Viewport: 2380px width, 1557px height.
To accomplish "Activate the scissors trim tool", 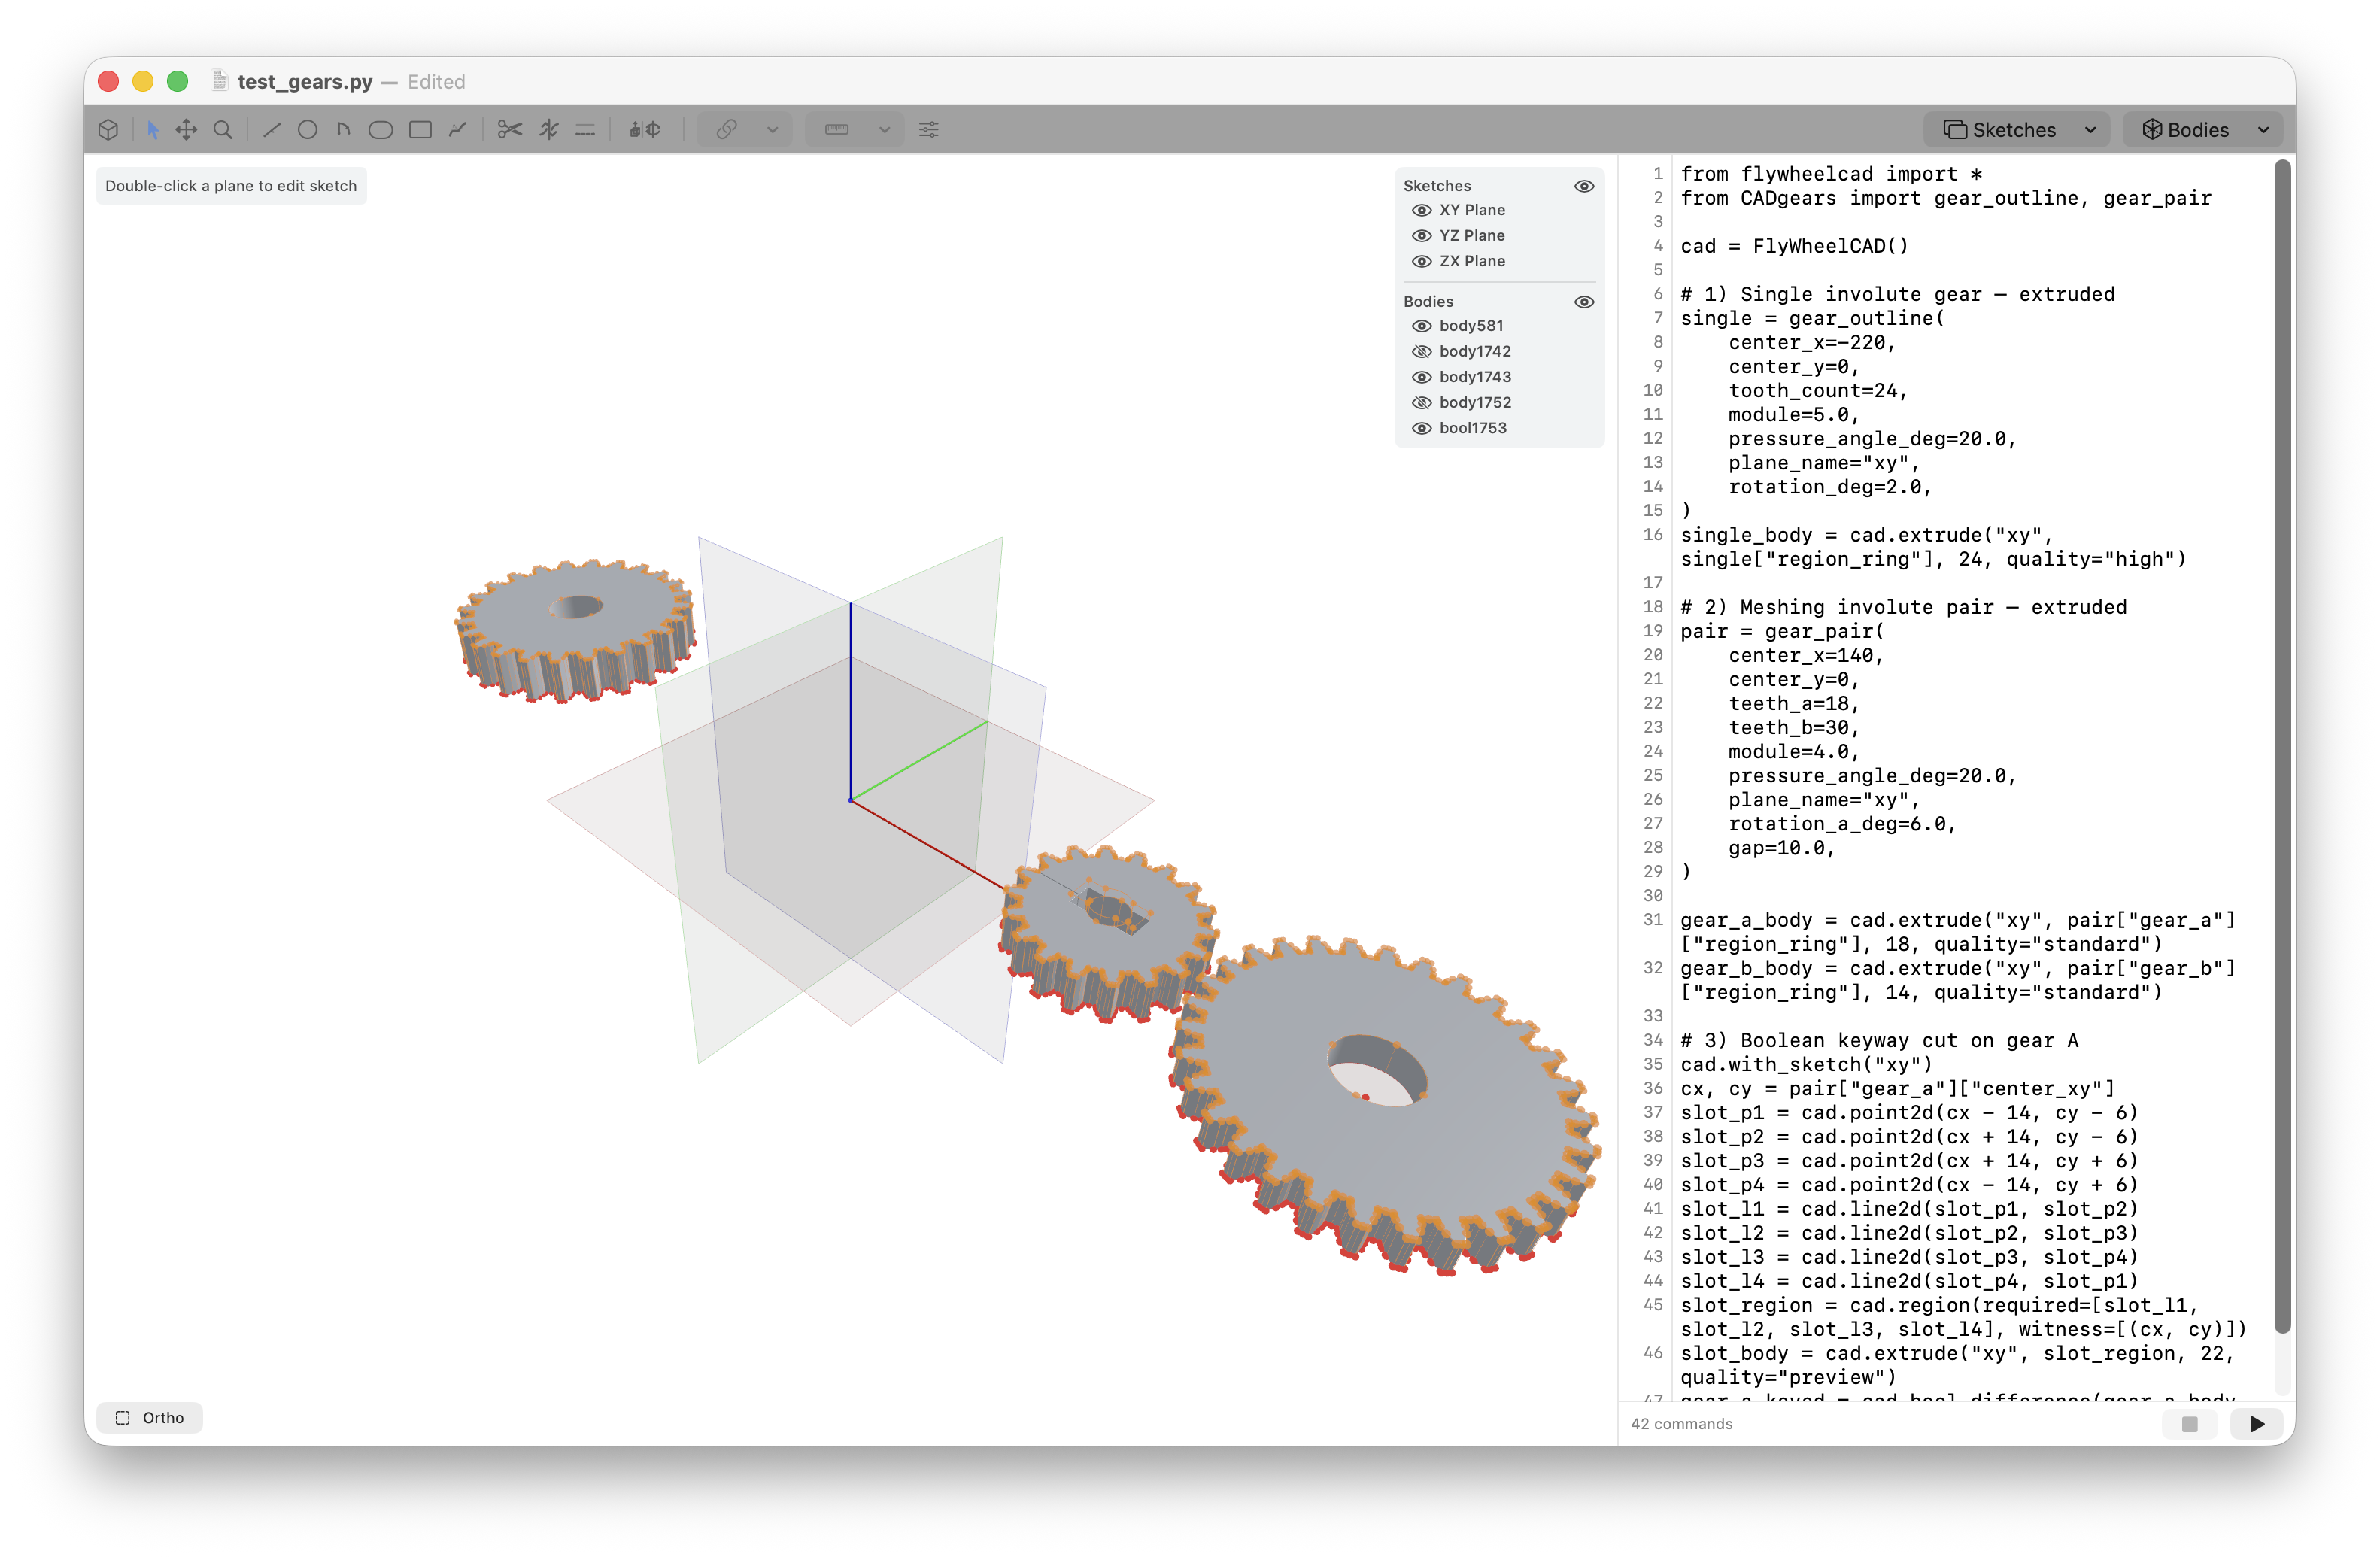I will 510,130.
